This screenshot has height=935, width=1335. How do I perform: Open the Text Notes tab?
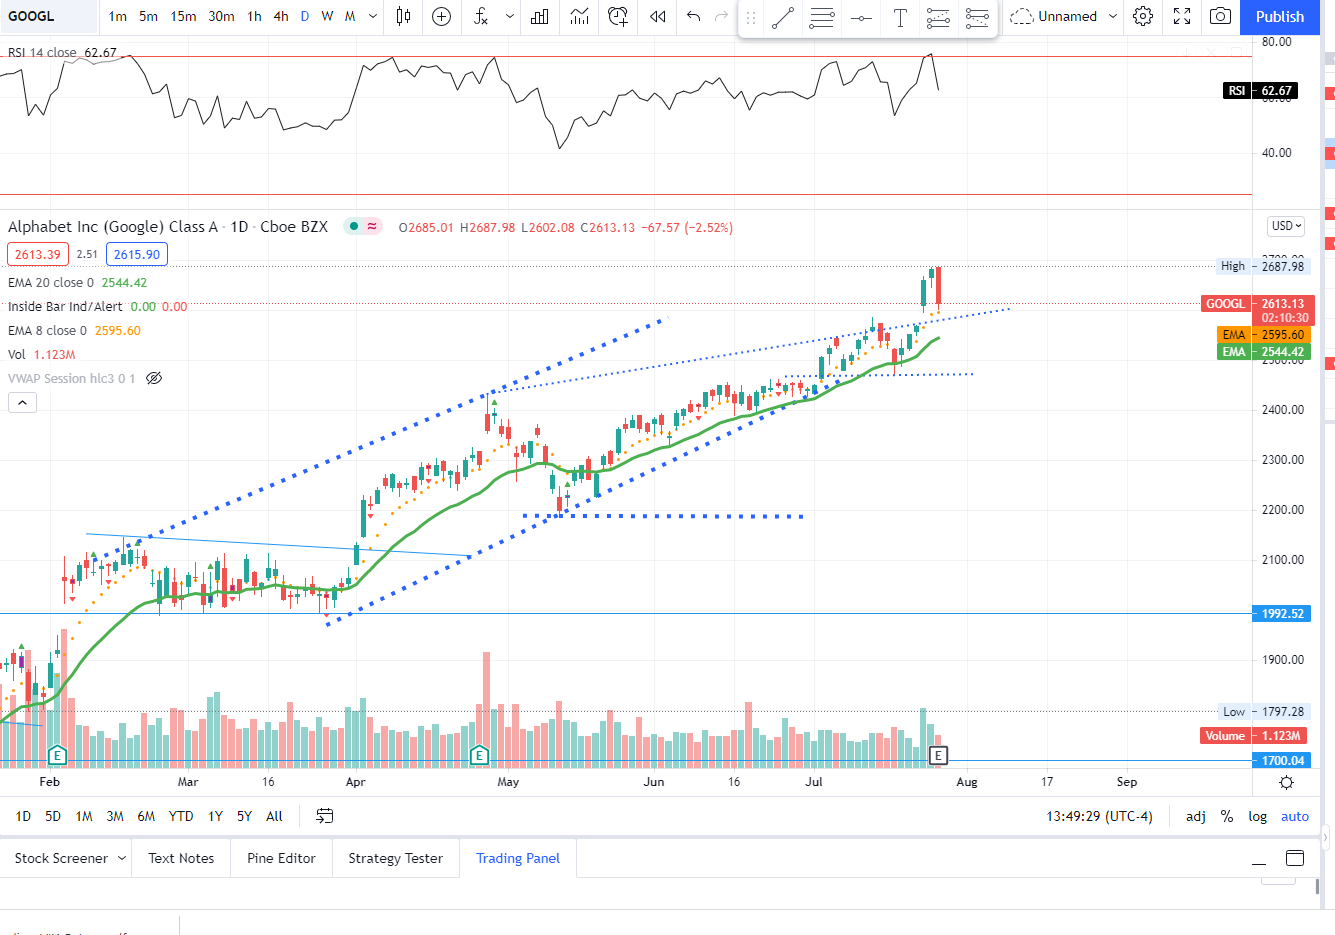(x=181, y=858)
